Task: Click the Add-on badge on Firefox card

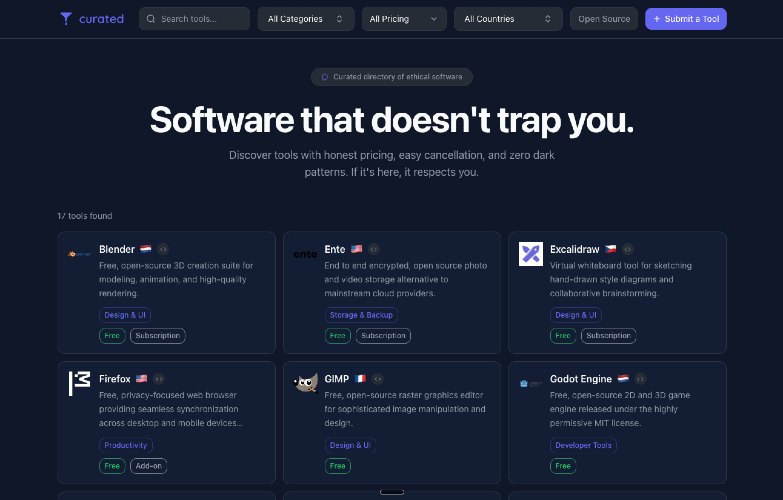Action: pyautogui.click(x=149, y=466)
